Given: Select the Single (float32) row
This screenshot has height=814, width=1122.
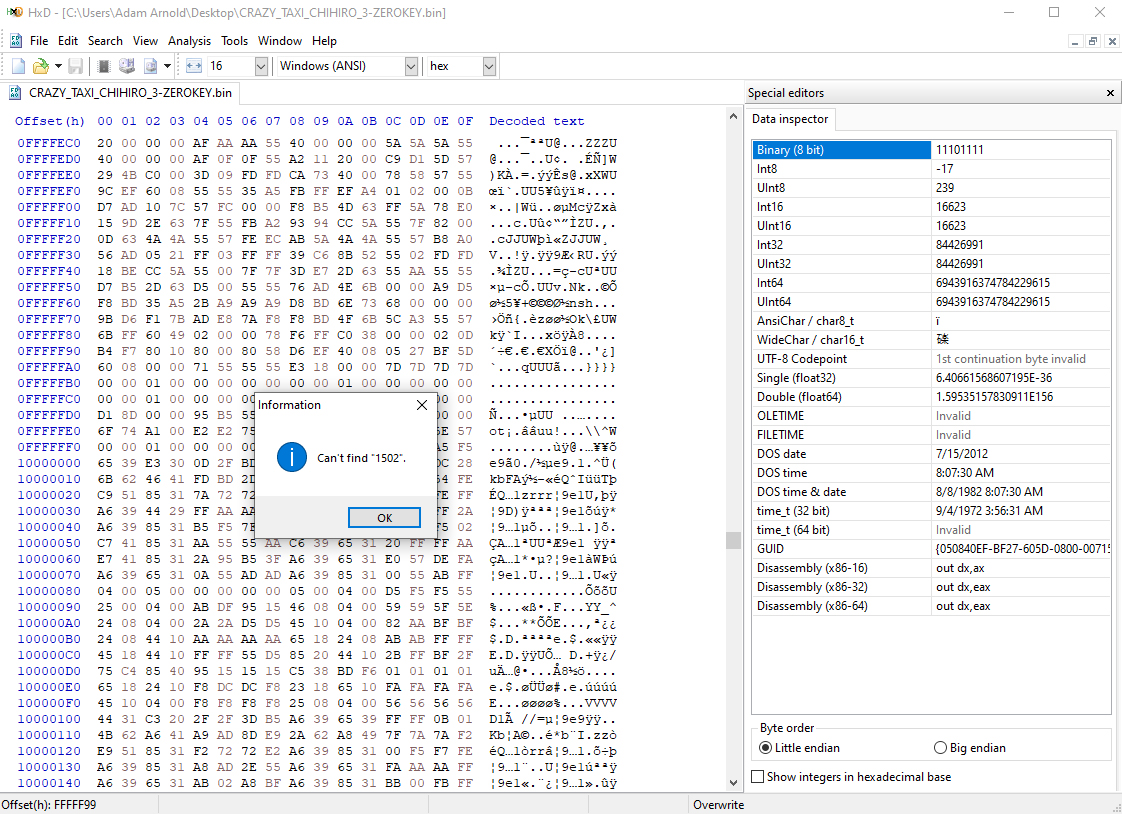Looking at the screenshot, I should coord(932,378).
